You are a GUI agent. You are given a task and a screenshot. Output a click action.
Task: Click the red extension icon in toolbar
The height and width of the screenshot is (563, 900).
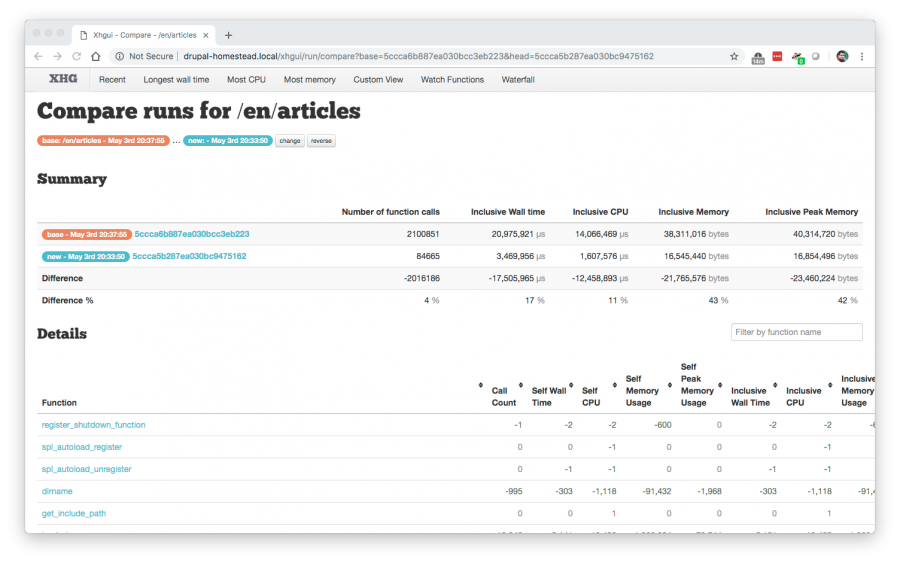777,56
